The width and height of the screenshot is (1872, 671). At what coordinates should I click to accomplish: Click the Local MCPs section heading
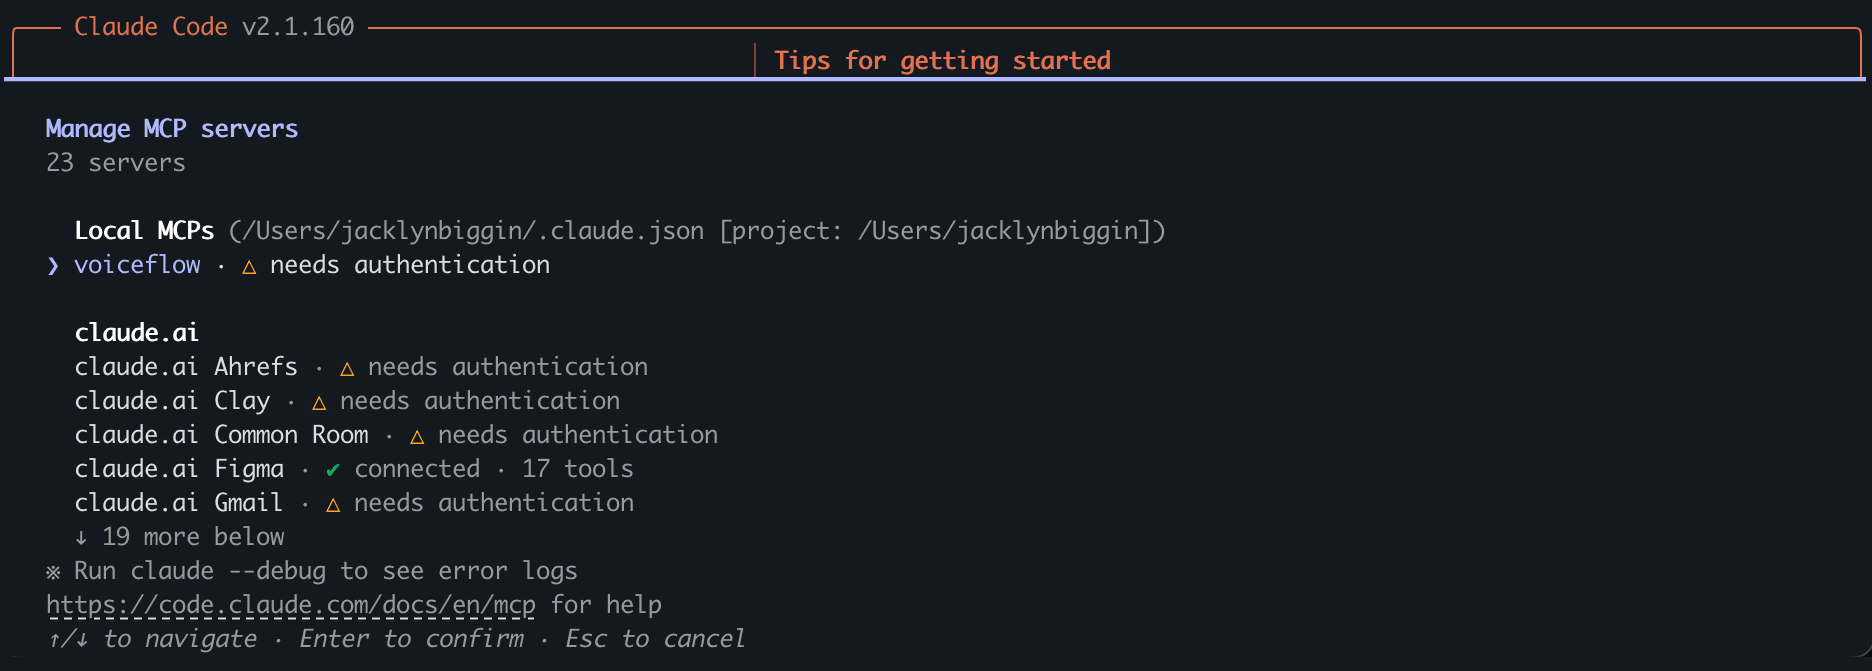click(144, 231)
